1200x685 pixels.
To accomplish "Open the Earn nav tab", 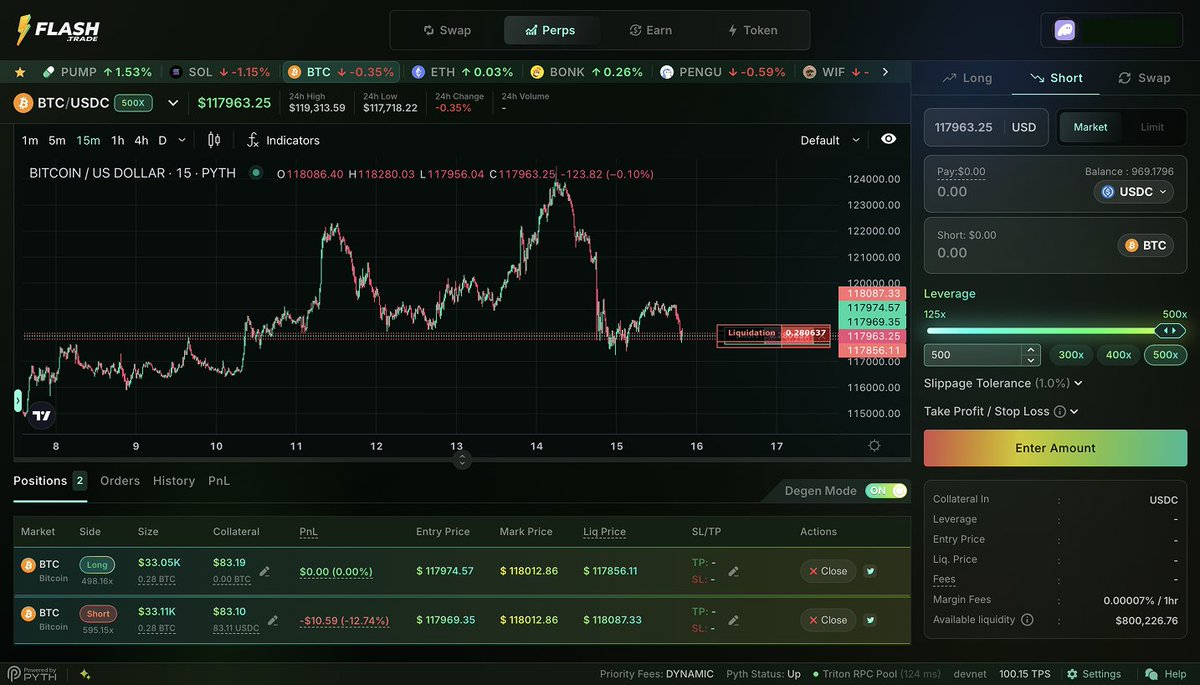I will pyautogui.click(x=650, y=30).
